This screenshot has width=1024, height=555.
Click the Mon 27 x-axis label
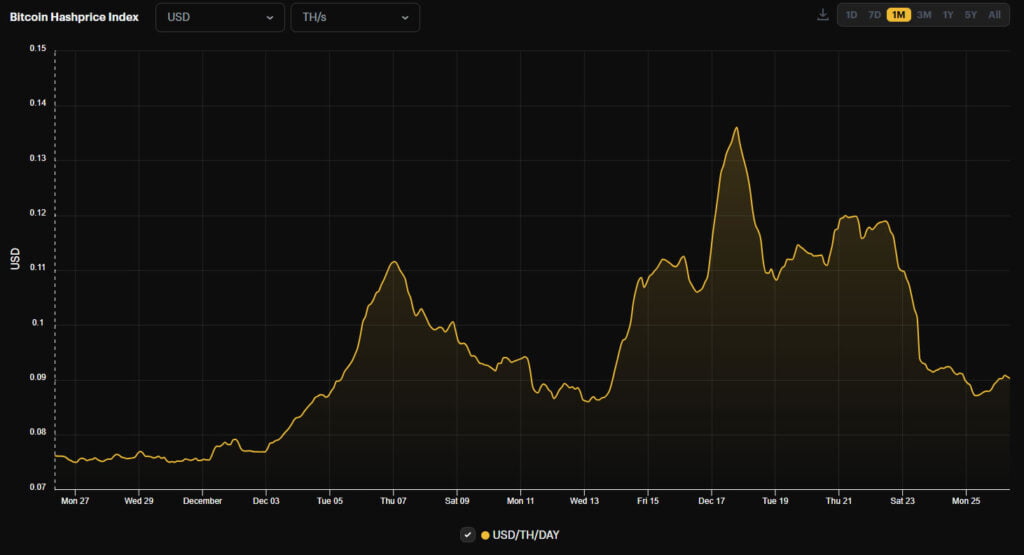tap(74, 500)
